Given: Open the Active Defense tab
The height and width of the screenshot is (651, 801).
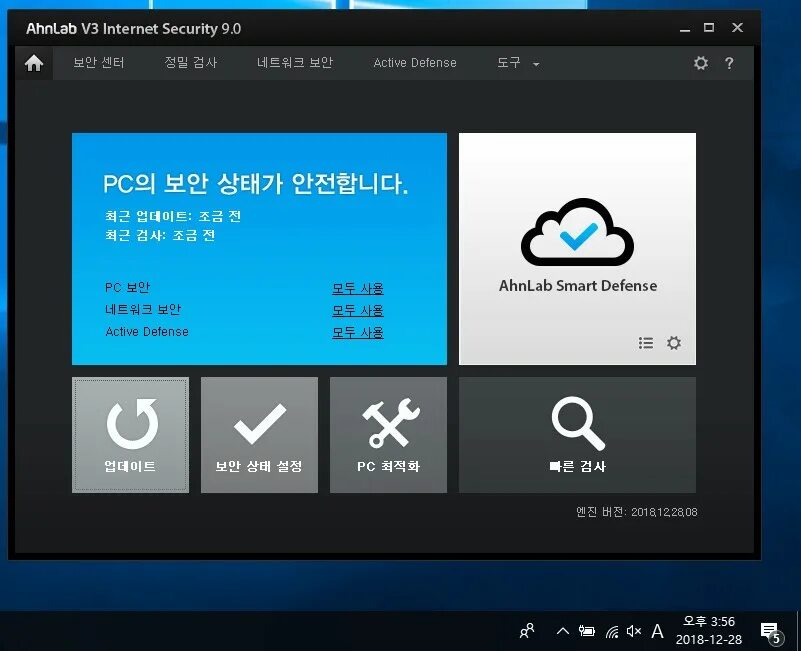Looking at the screenshot, I should (x=415, y=63).
